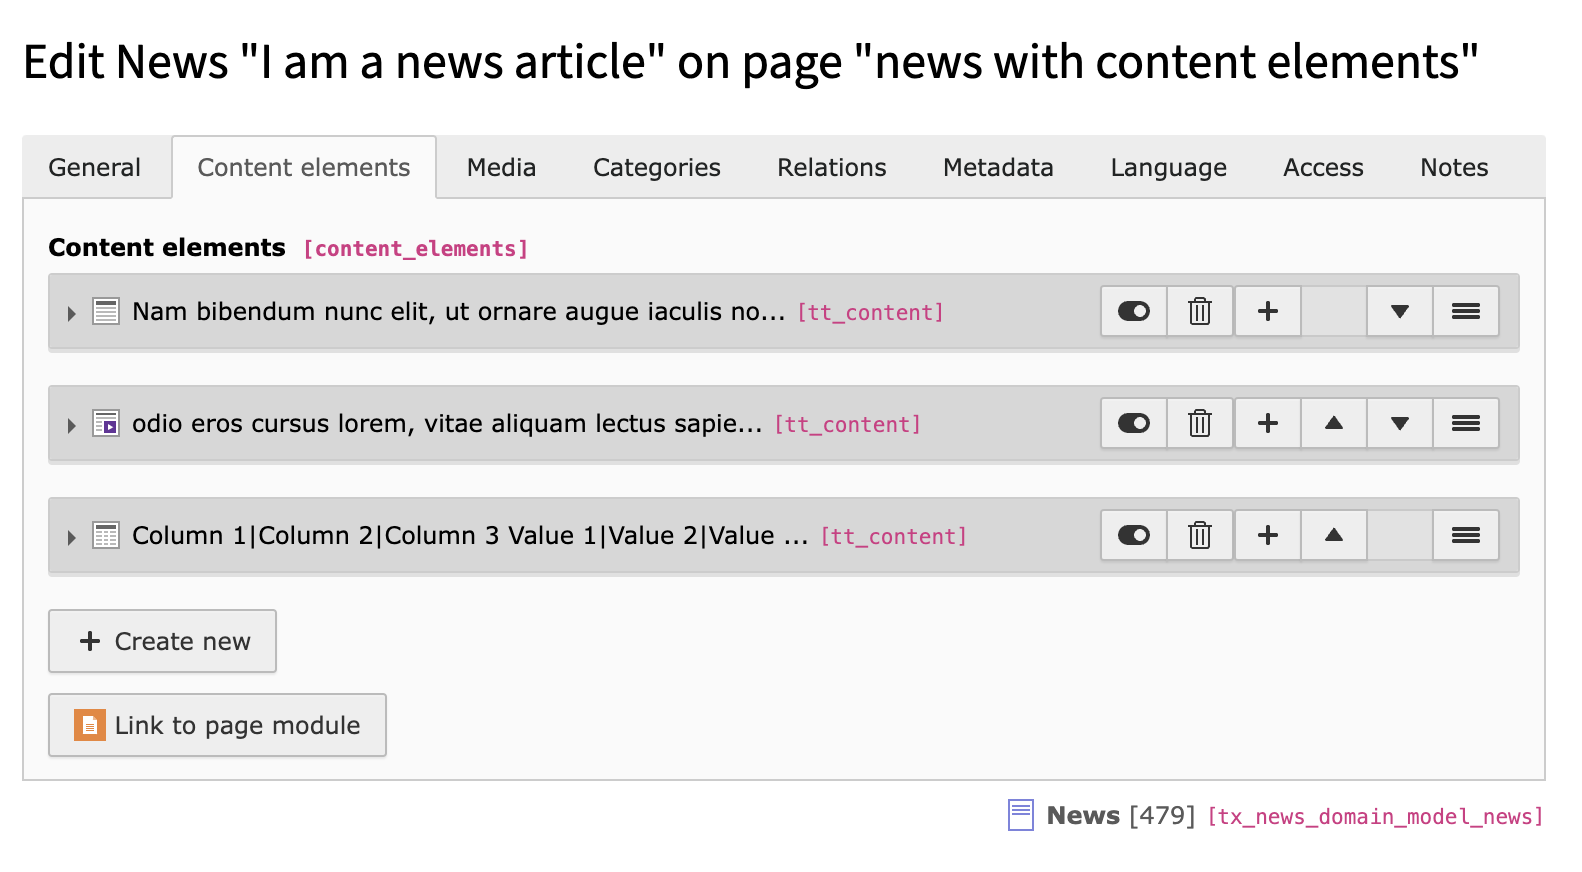
Task: Delete the "Column 1|Column 2" table element
Action: tap(1199, 536)
